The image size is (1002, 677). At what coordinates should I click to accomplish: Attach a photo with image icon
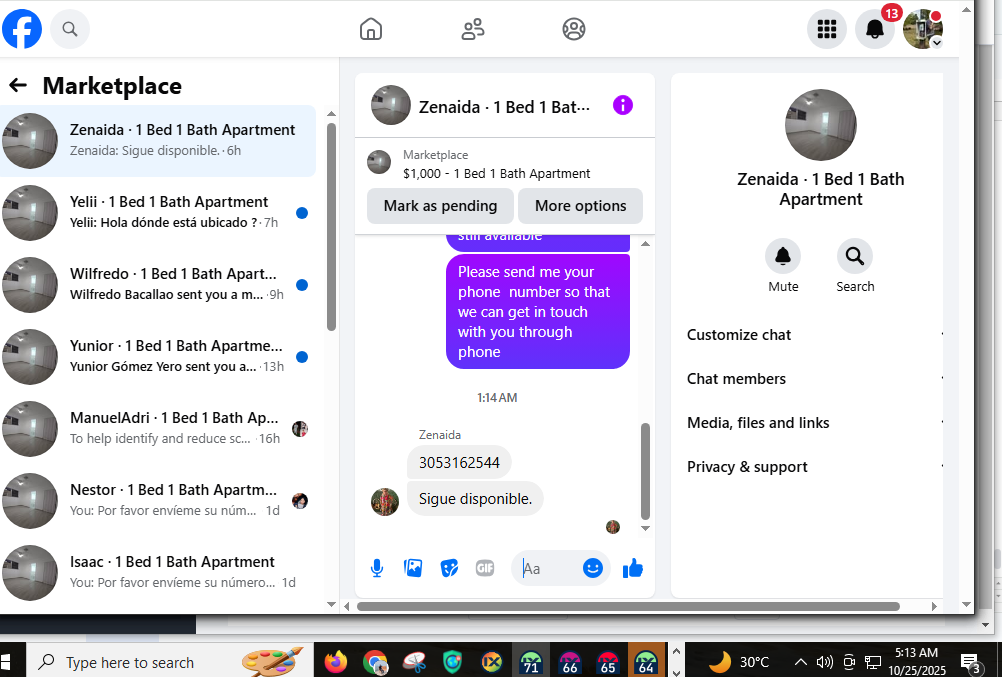coord(413,568)
